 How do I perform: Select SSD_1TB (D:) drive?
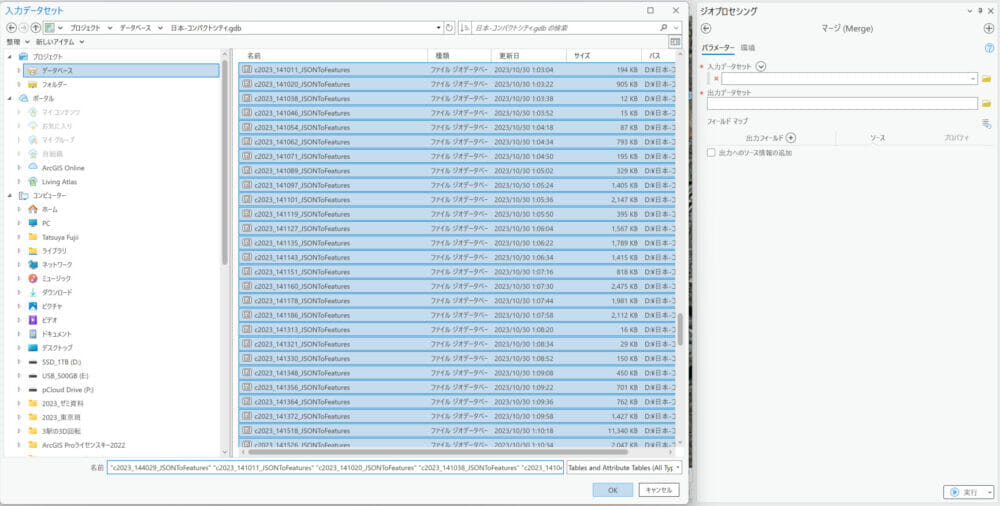click(62, 362)
